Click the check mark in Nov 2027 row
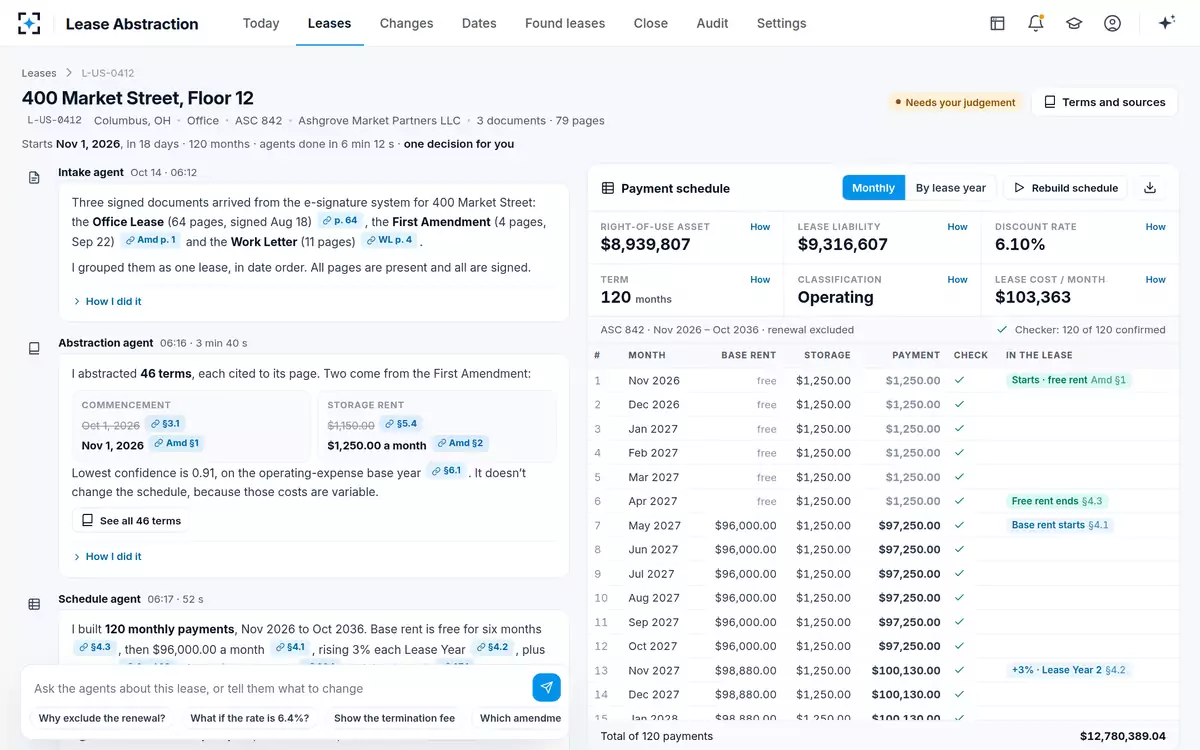Image resolution: width=1200 pixels, height=750 pixels. tap(960, 670)
